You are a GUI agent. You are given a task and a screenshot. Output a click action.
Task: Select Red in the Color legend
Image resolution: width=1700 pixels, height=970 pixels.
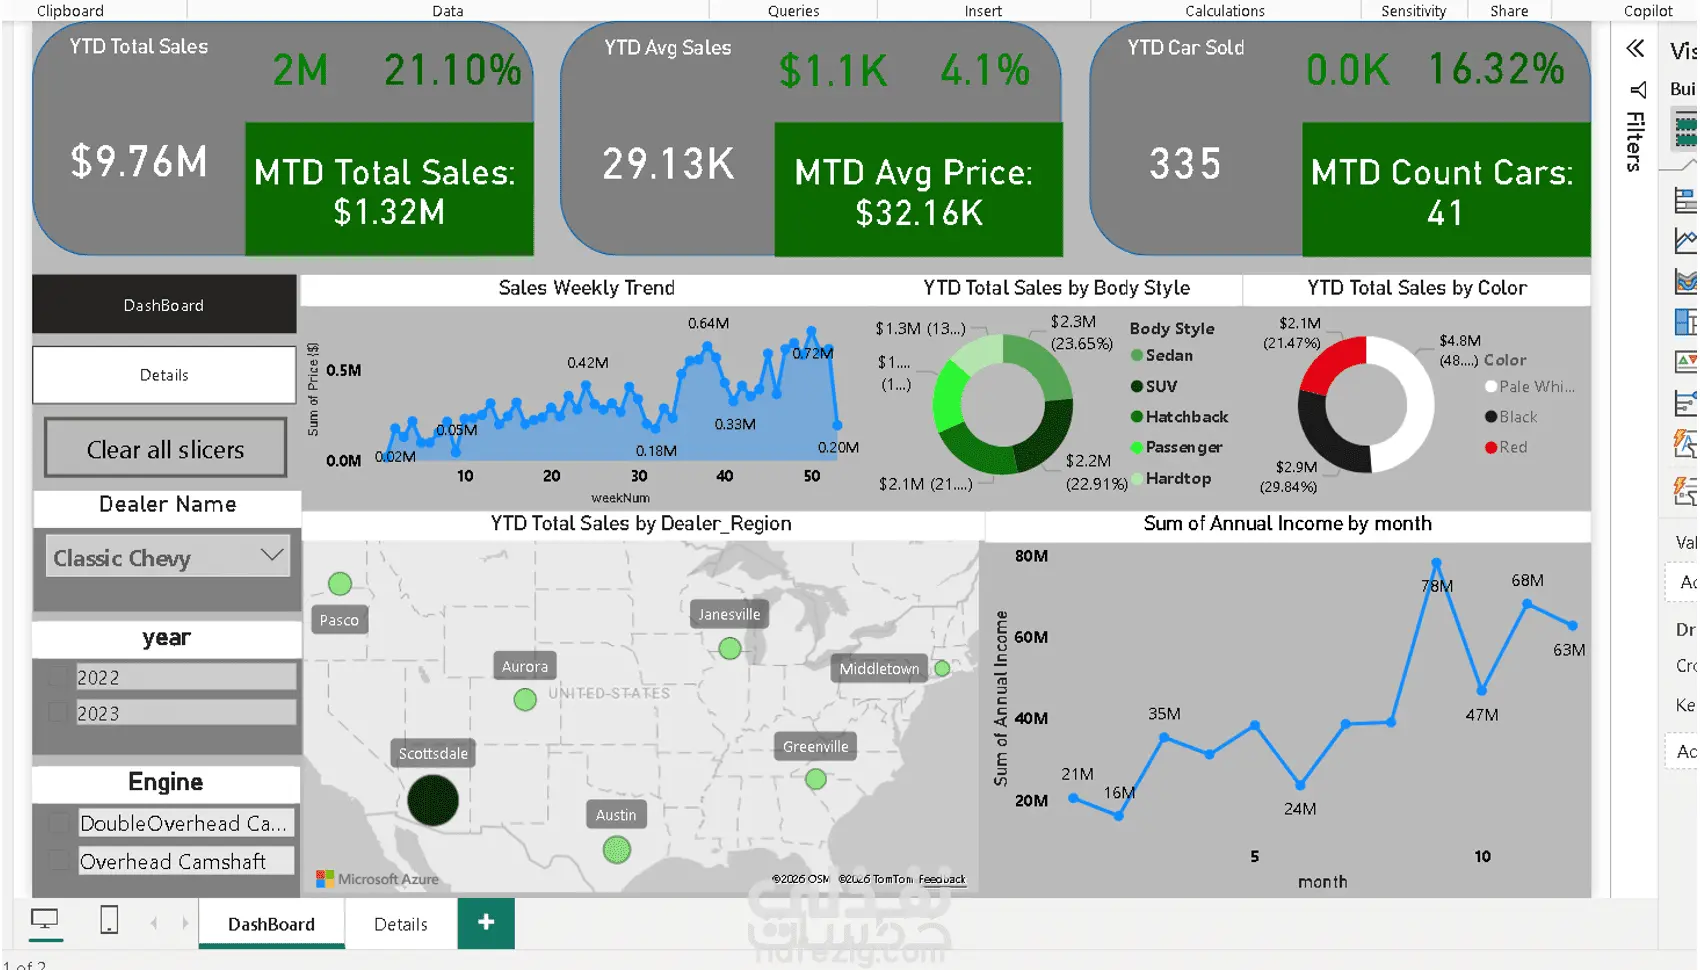click(x=1506, y=447)
